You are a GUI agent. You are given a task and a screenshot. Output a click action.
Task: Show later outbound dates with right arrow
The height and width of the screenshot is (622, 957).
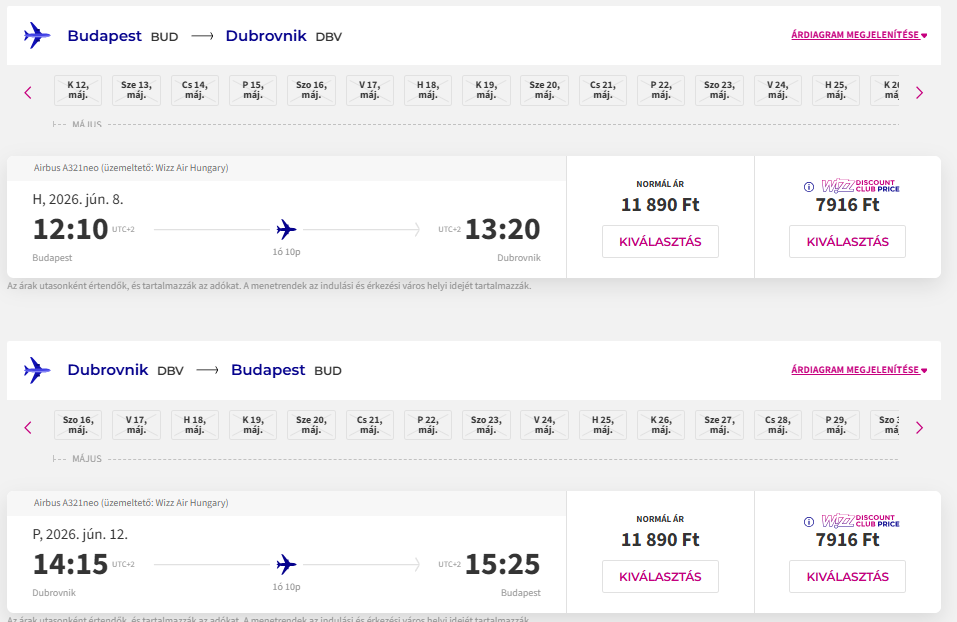919,93
